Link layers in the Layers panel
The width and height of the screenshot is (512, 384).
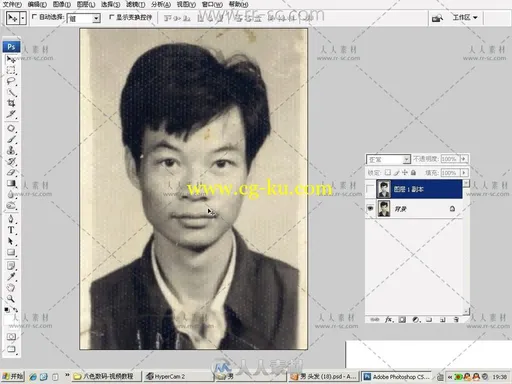click(374, 320)
